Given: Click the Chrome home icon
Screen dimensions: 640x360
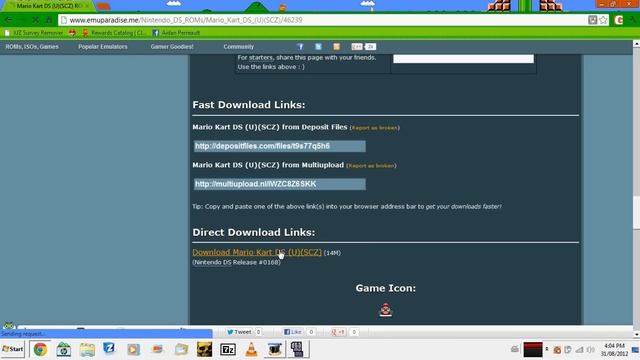Looking at the screenshot, I should click(49, 20).
